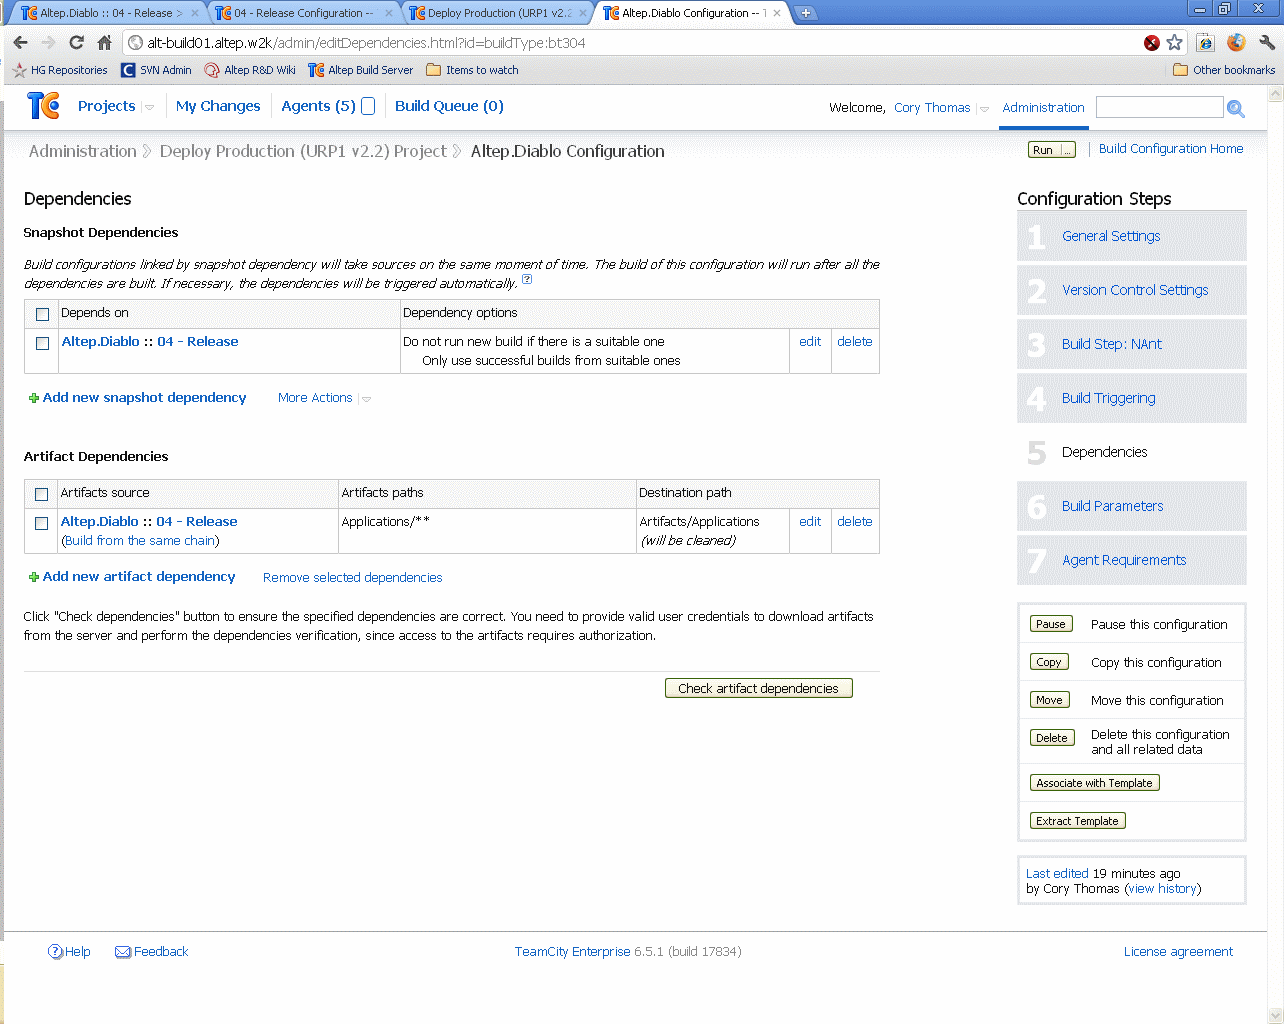Click the red ad-blocker icon in address bar

click(1152, 43)
